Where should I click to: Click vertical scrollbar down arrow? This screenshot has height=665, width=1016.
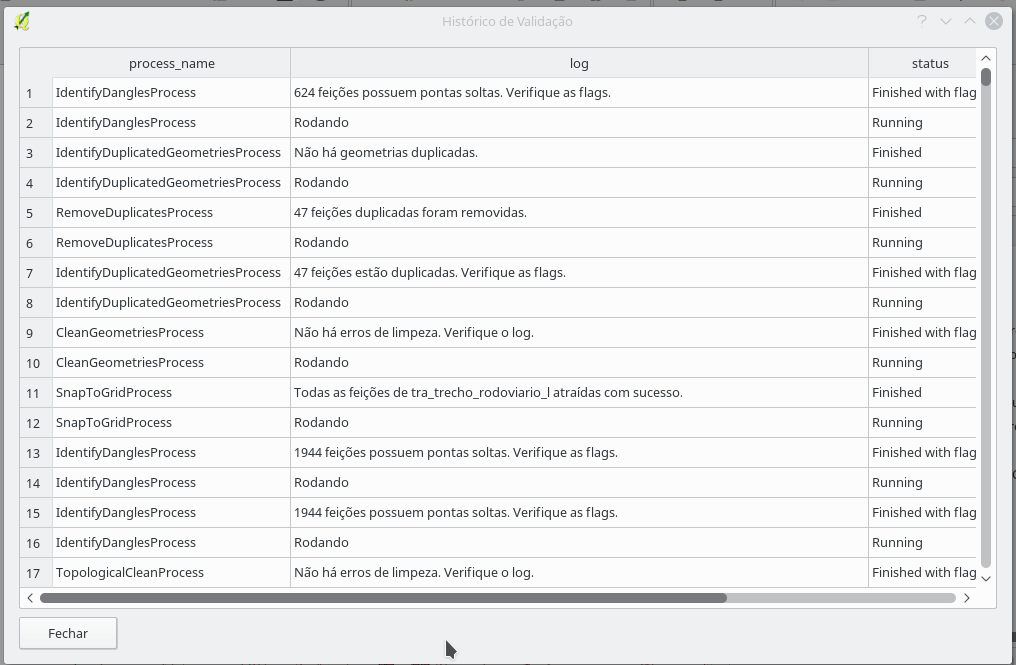(986, 578)
